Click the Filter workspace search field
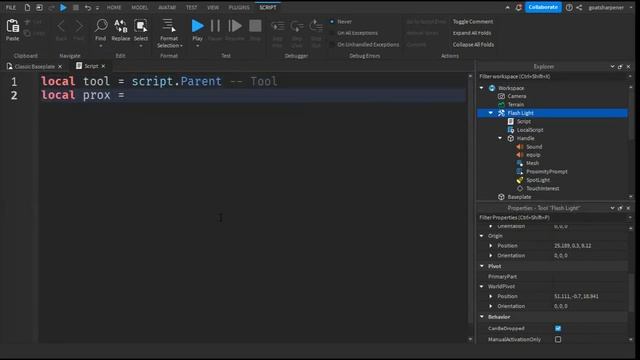This screenshot has height=360, width=640. (x=553, y=76)
